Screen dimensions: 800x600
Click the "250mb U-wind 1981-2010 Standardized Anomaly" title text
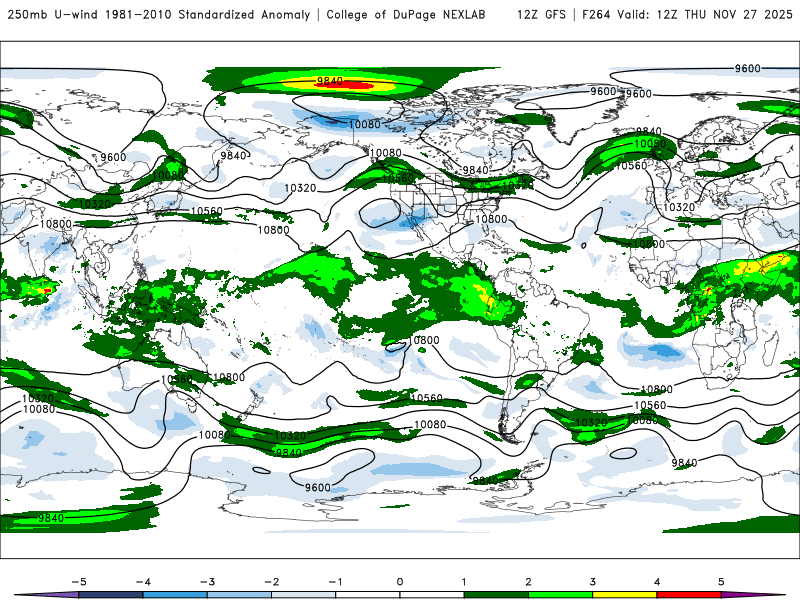click(x=159, y=14)
